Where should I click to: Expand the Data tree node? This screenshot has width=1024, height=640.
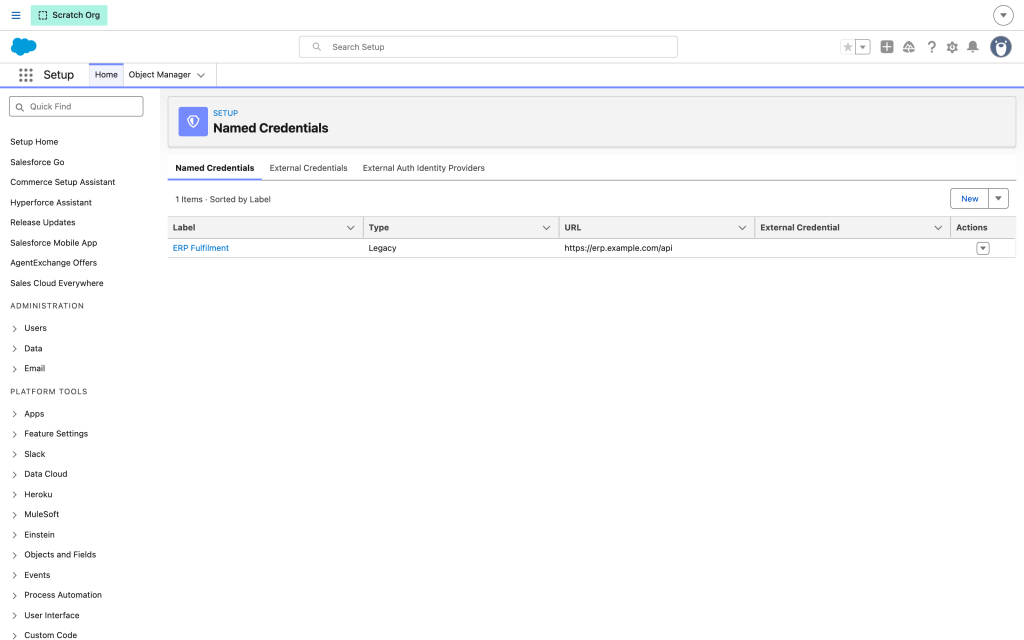click(14, 349)
